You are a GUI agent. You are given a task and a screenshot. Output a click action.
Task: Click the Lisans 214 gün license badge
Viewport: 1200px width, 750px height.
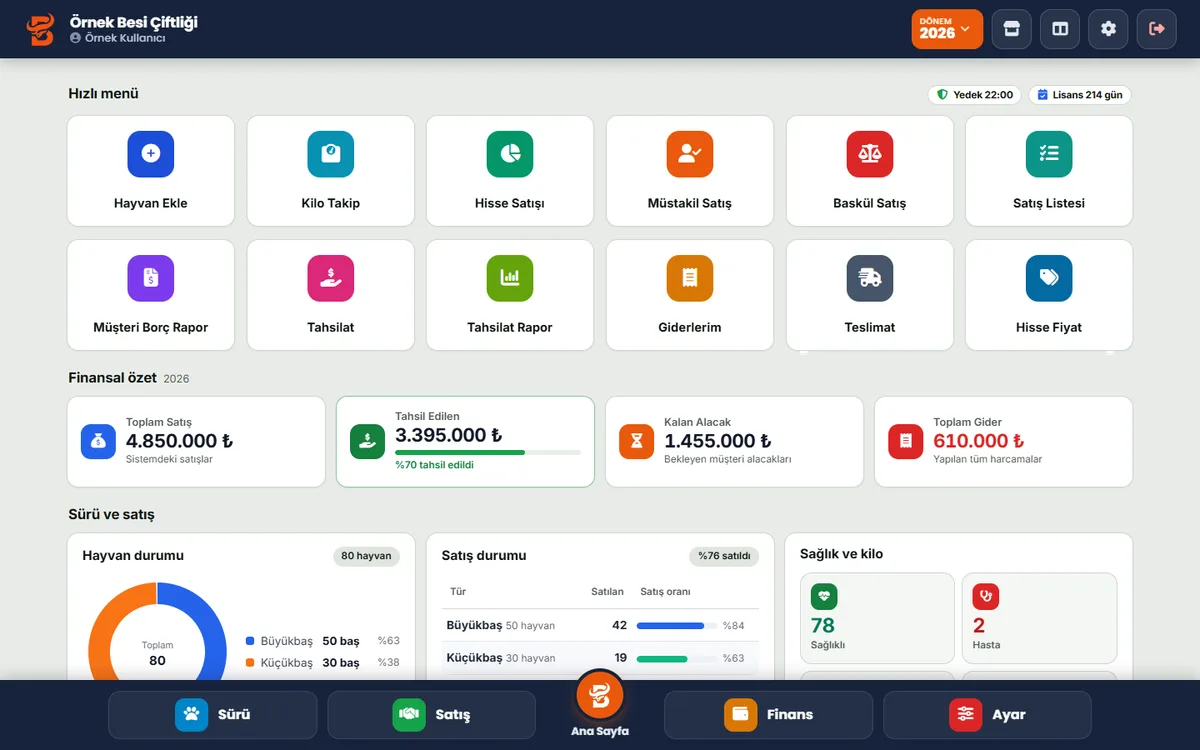point(1080,95)
